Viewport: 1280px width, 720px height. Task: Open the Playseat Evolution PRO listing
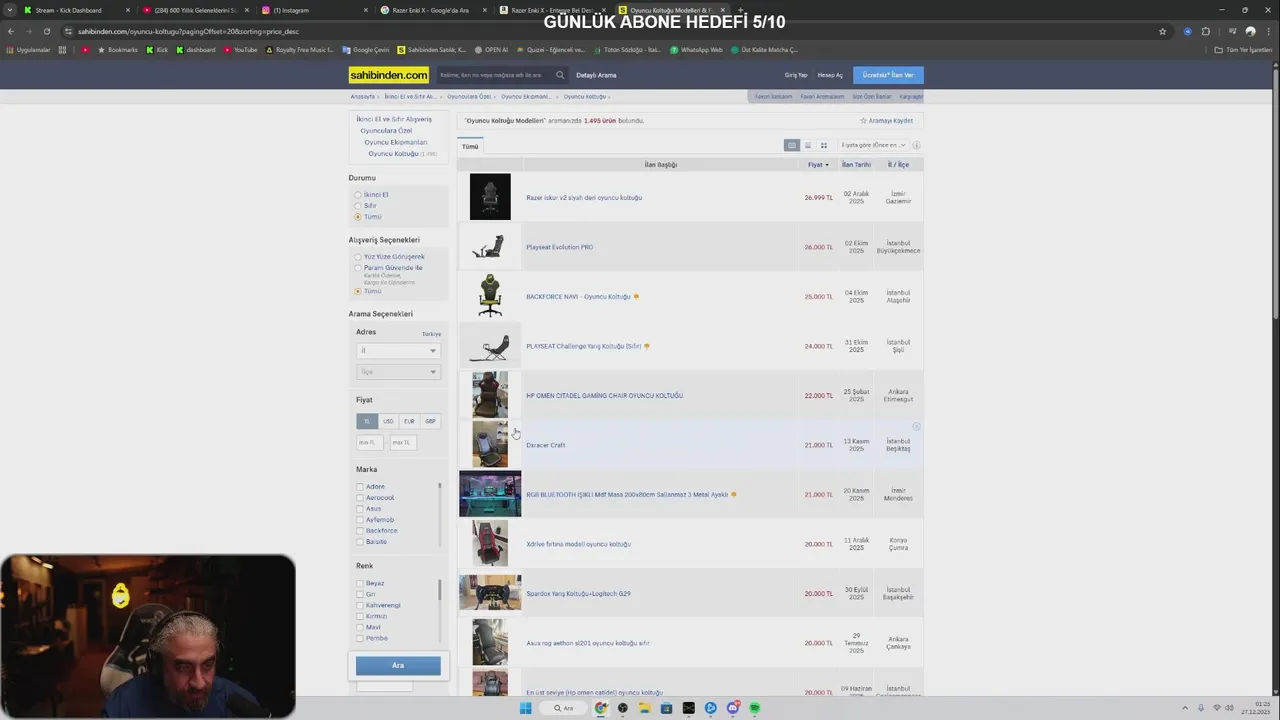pos(560,247)
